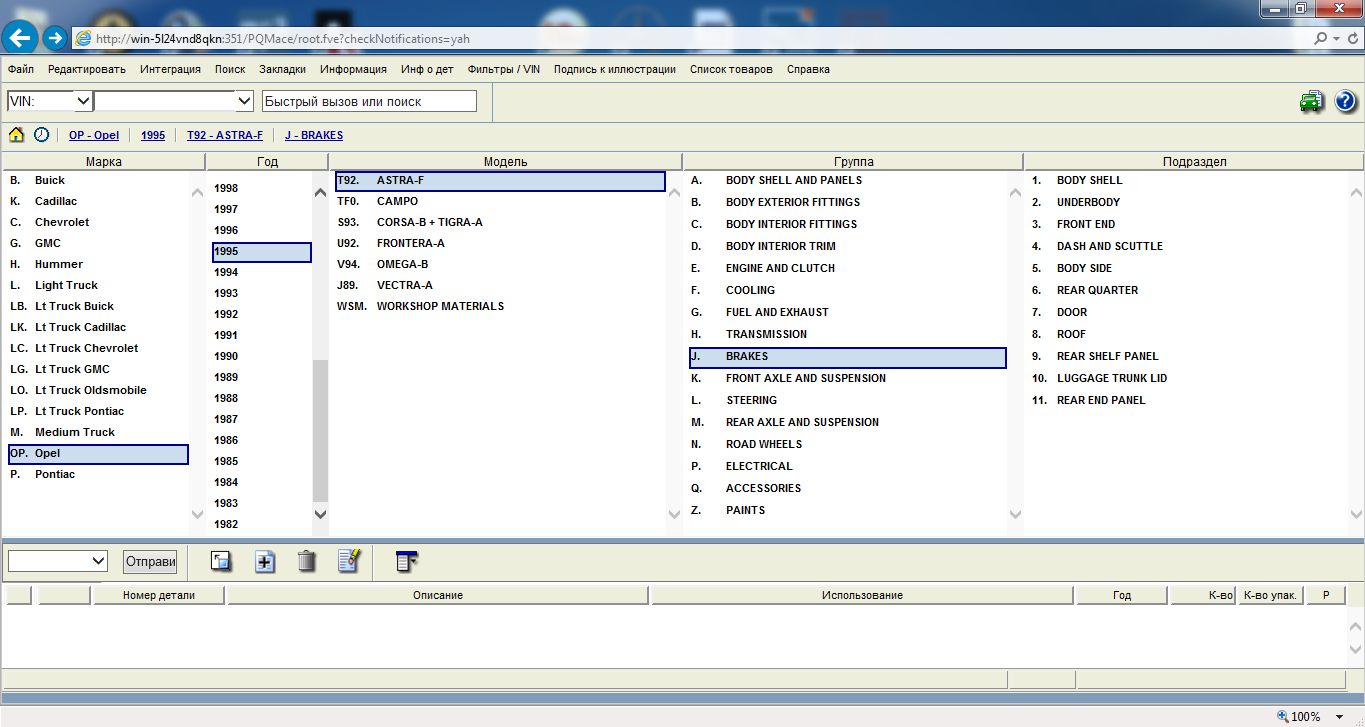Click the browser address bar URL
Image resolution: width=1365 pixels, height=727 pixels.
click(x=283, y=39)
